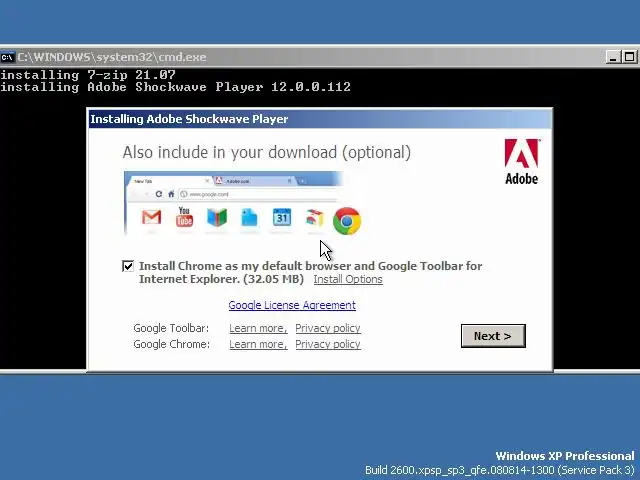Click the Calendar 31 icon in the preview

pyautogui.click(x=282, y=217)
